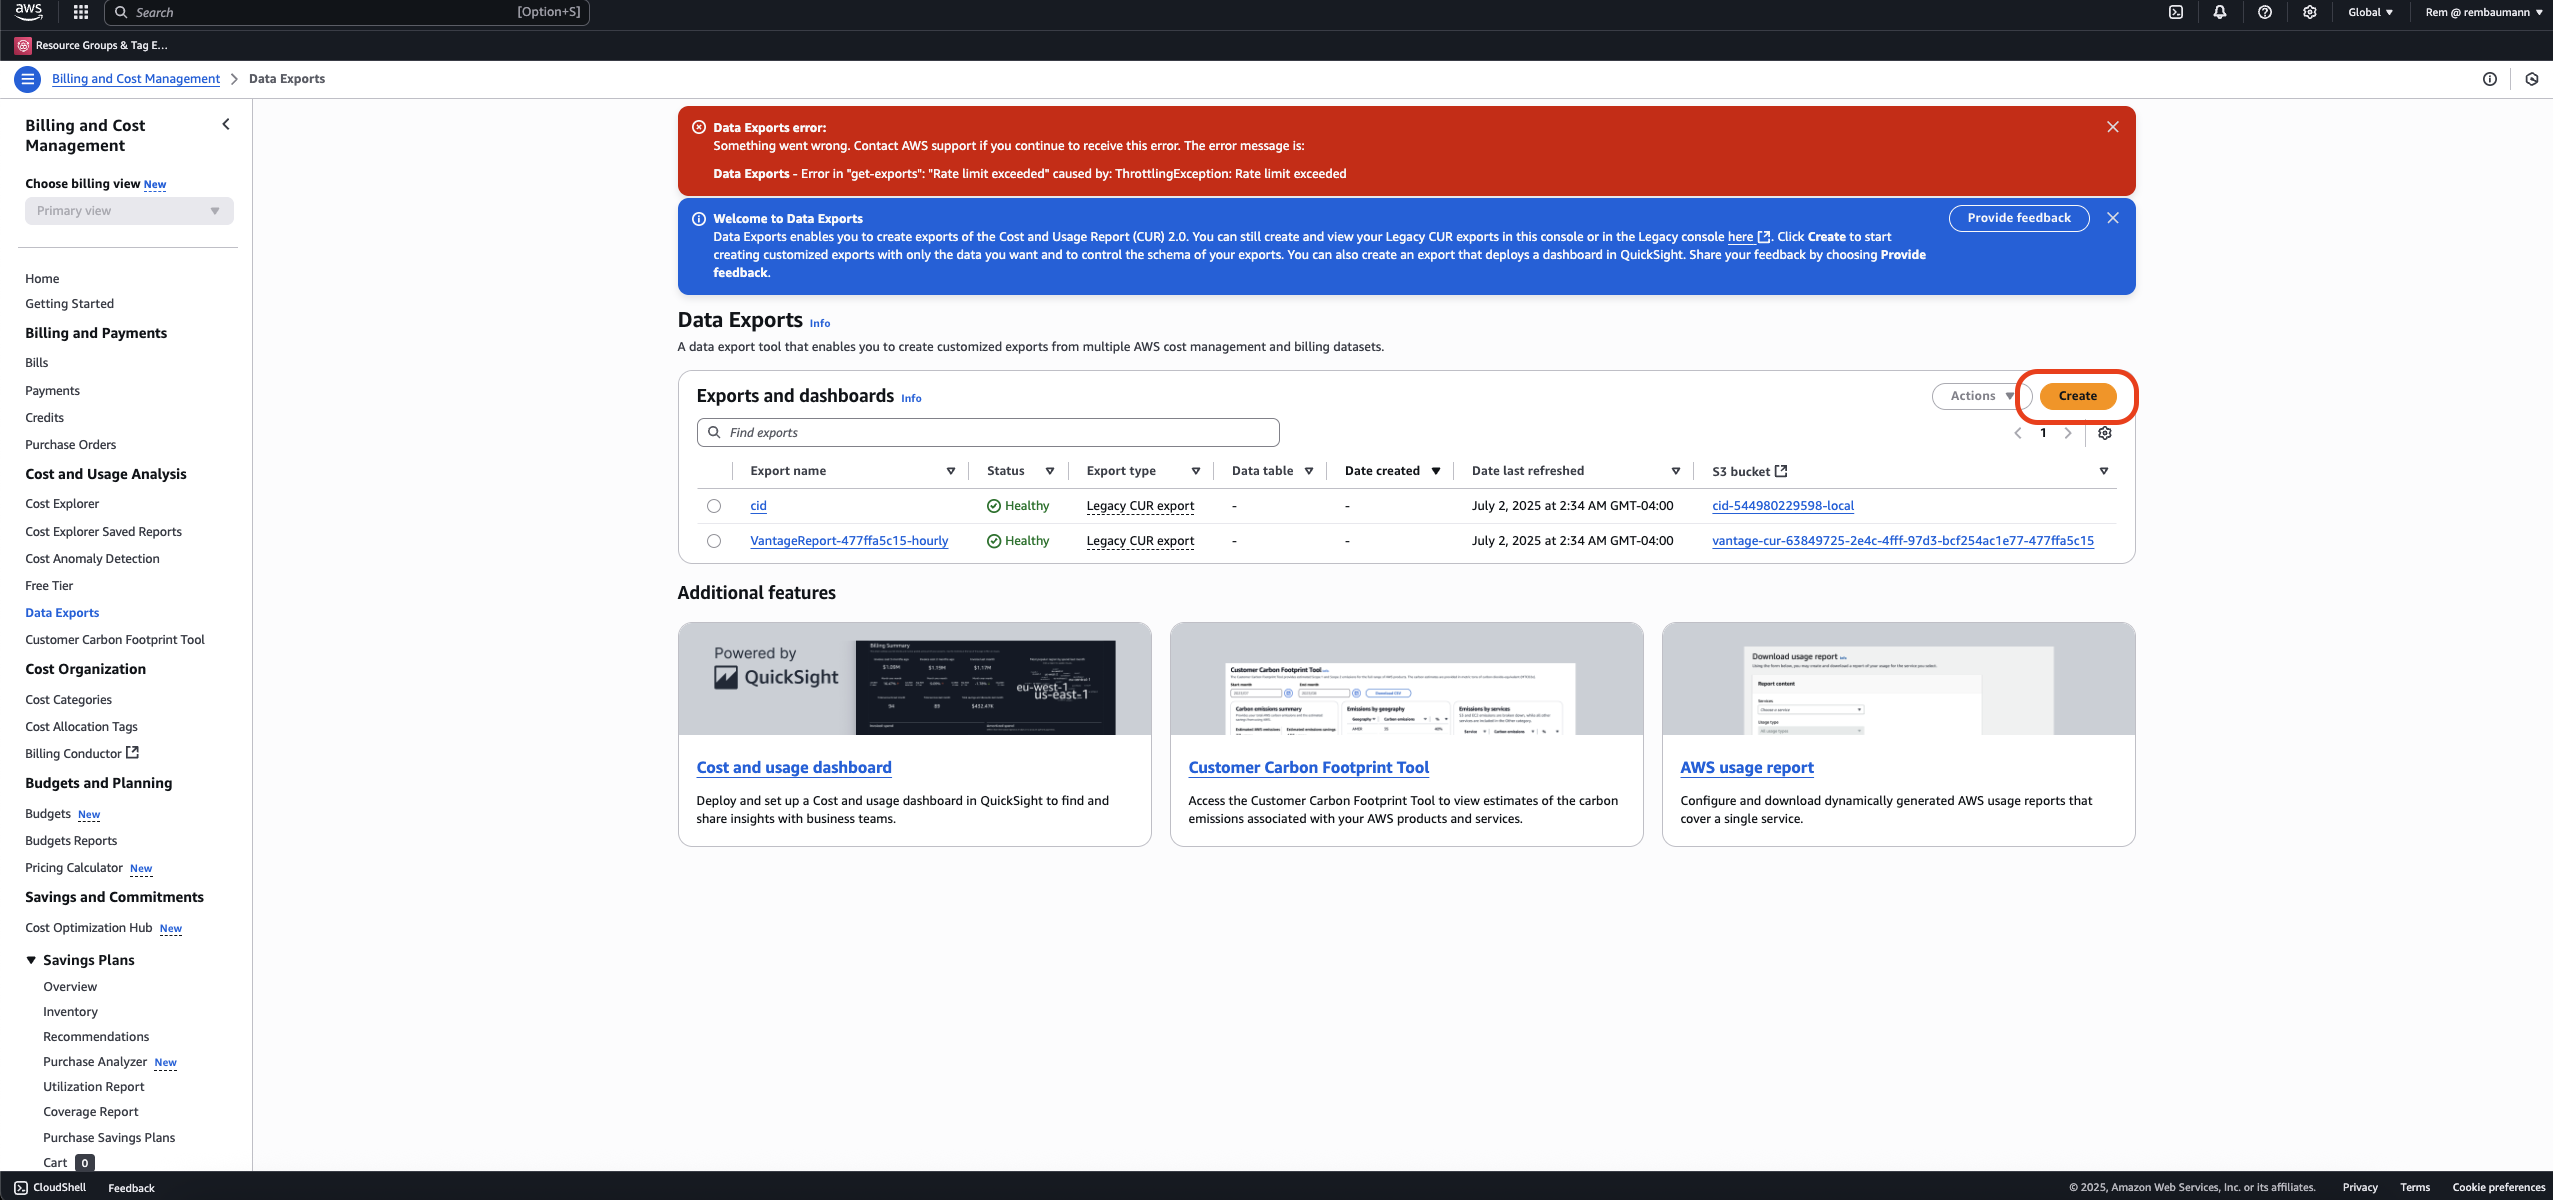Open Cost Explorer in sidebar
The image size is (2553, 1200).
tap(62, 504)
